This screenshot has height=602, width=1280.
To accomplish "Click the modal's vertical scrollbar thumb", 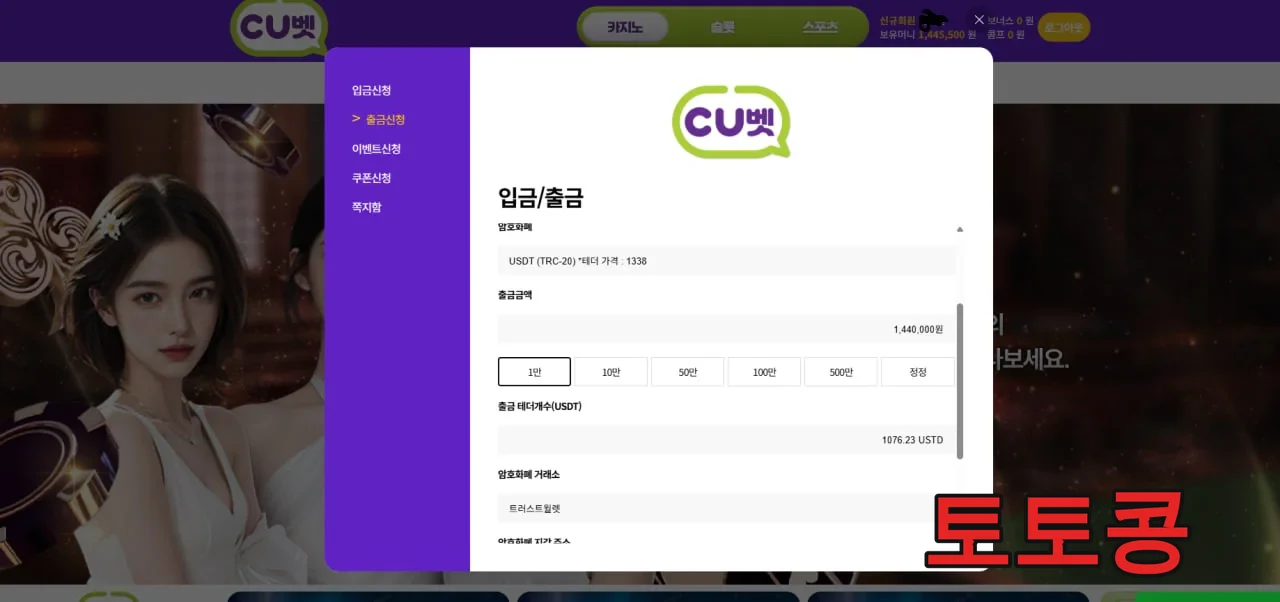I will (x=960, y=381).
